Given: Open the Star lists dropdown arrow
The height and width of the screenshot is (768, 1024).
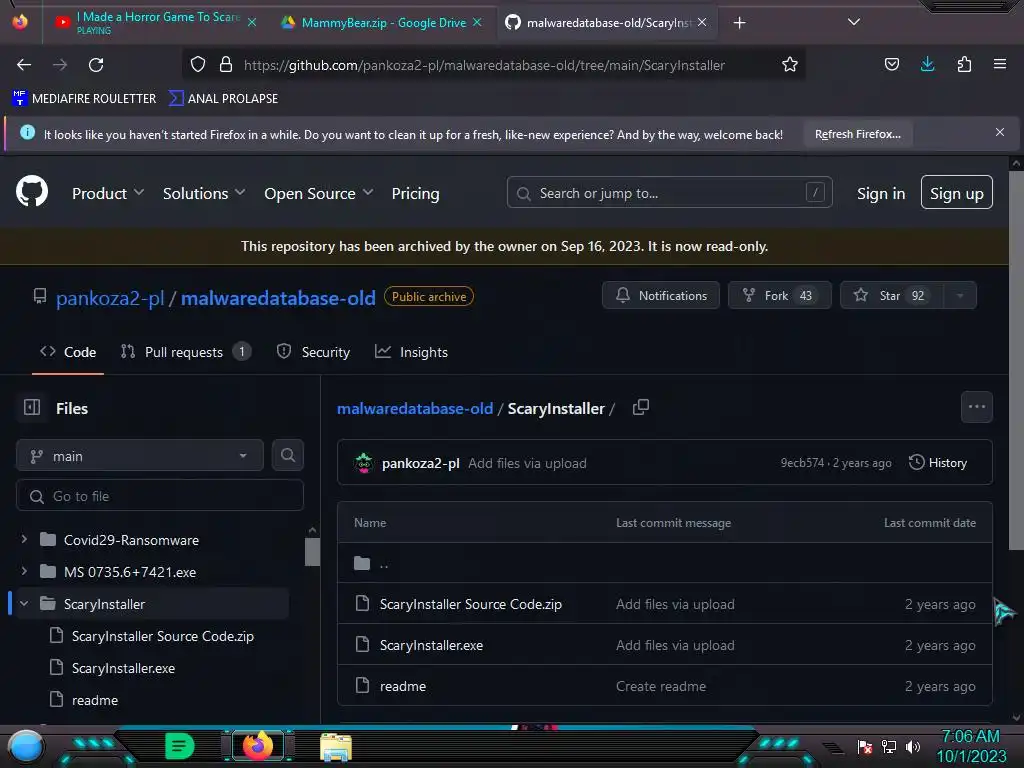Looking at the screenshot, I should point(959,296).
